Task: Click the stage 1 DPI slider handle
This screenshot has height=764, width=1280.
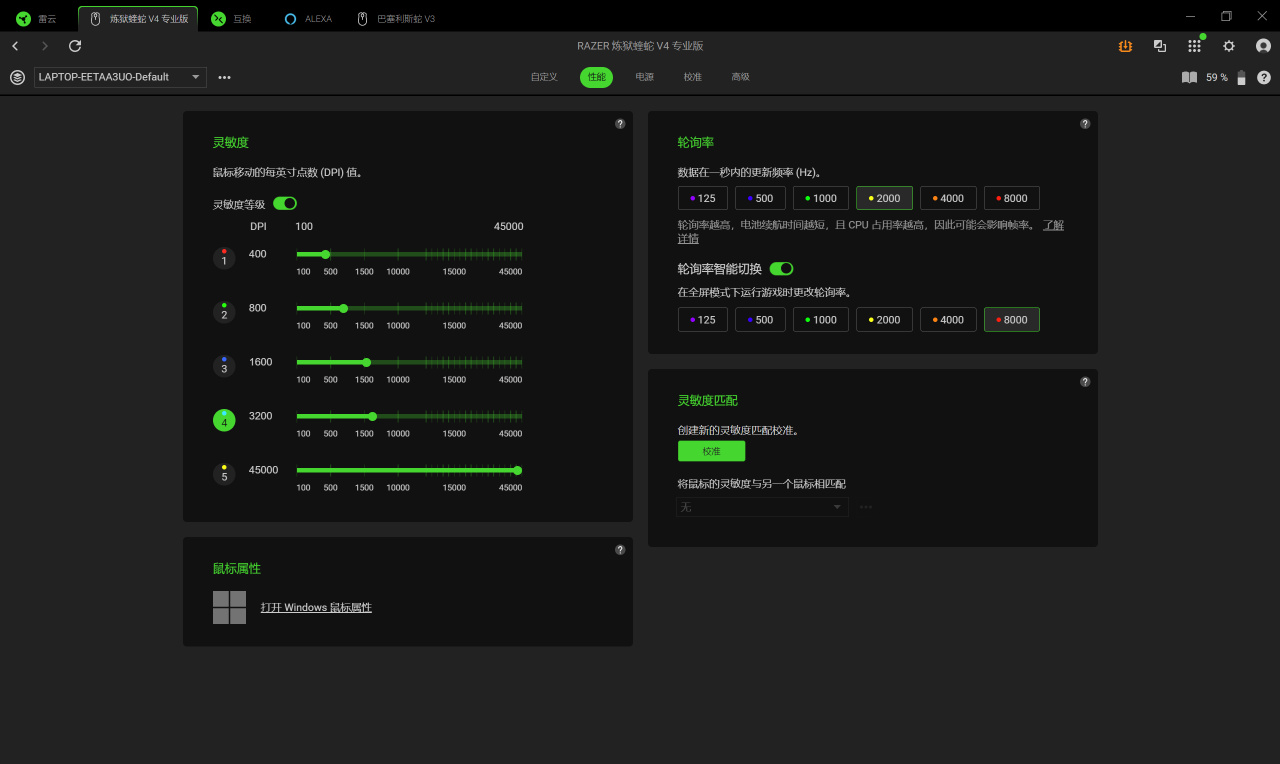Action: point(325,254)
